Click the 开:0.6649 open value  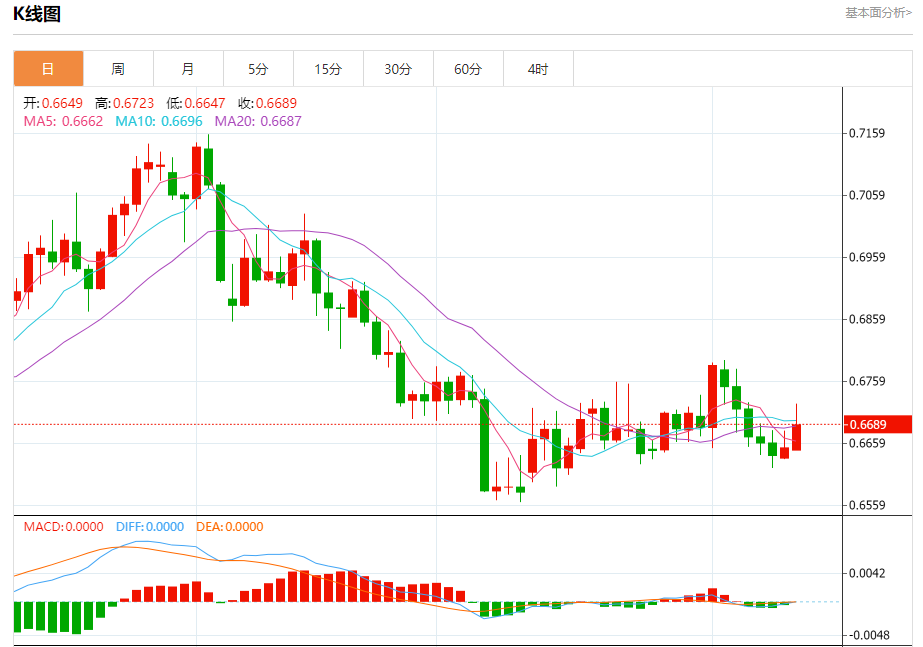pyautogui.click(x=53, y=103)
